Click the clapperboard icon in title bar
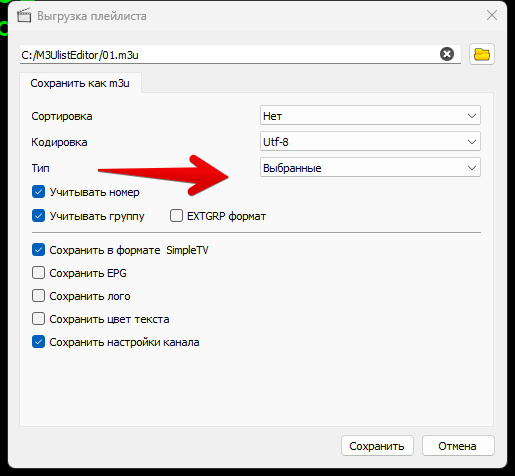Viewport: 515px width, 476px height. click(x=24, y=16)
